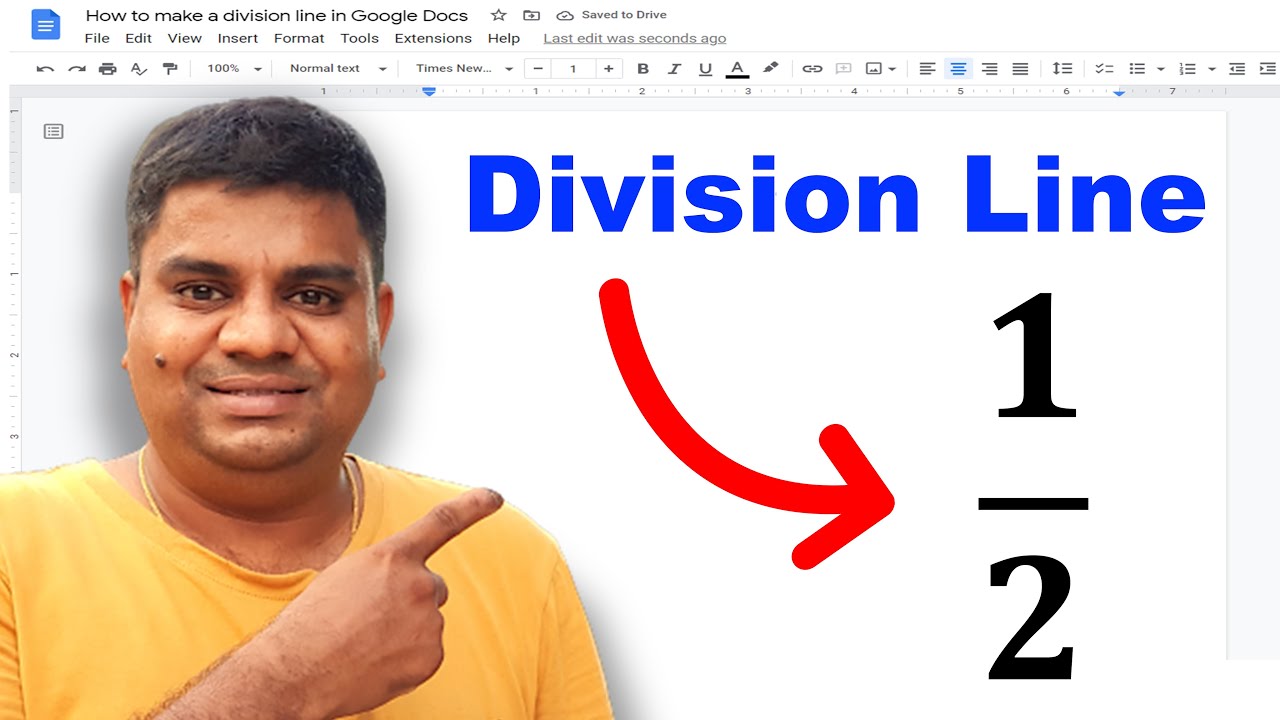This screenshot has height=720, width=1280.
Task: Activate the paint format tool
Action: click(x=170, y=69)
